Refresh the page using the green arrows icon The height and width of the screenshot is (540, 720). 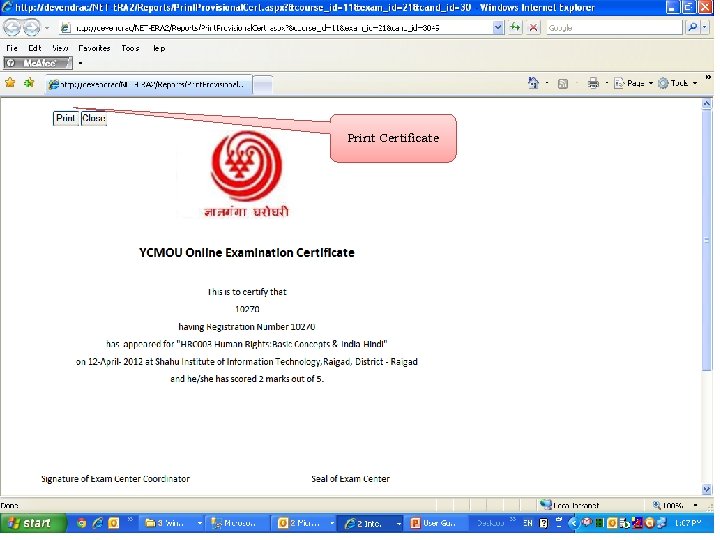(515, 28)
